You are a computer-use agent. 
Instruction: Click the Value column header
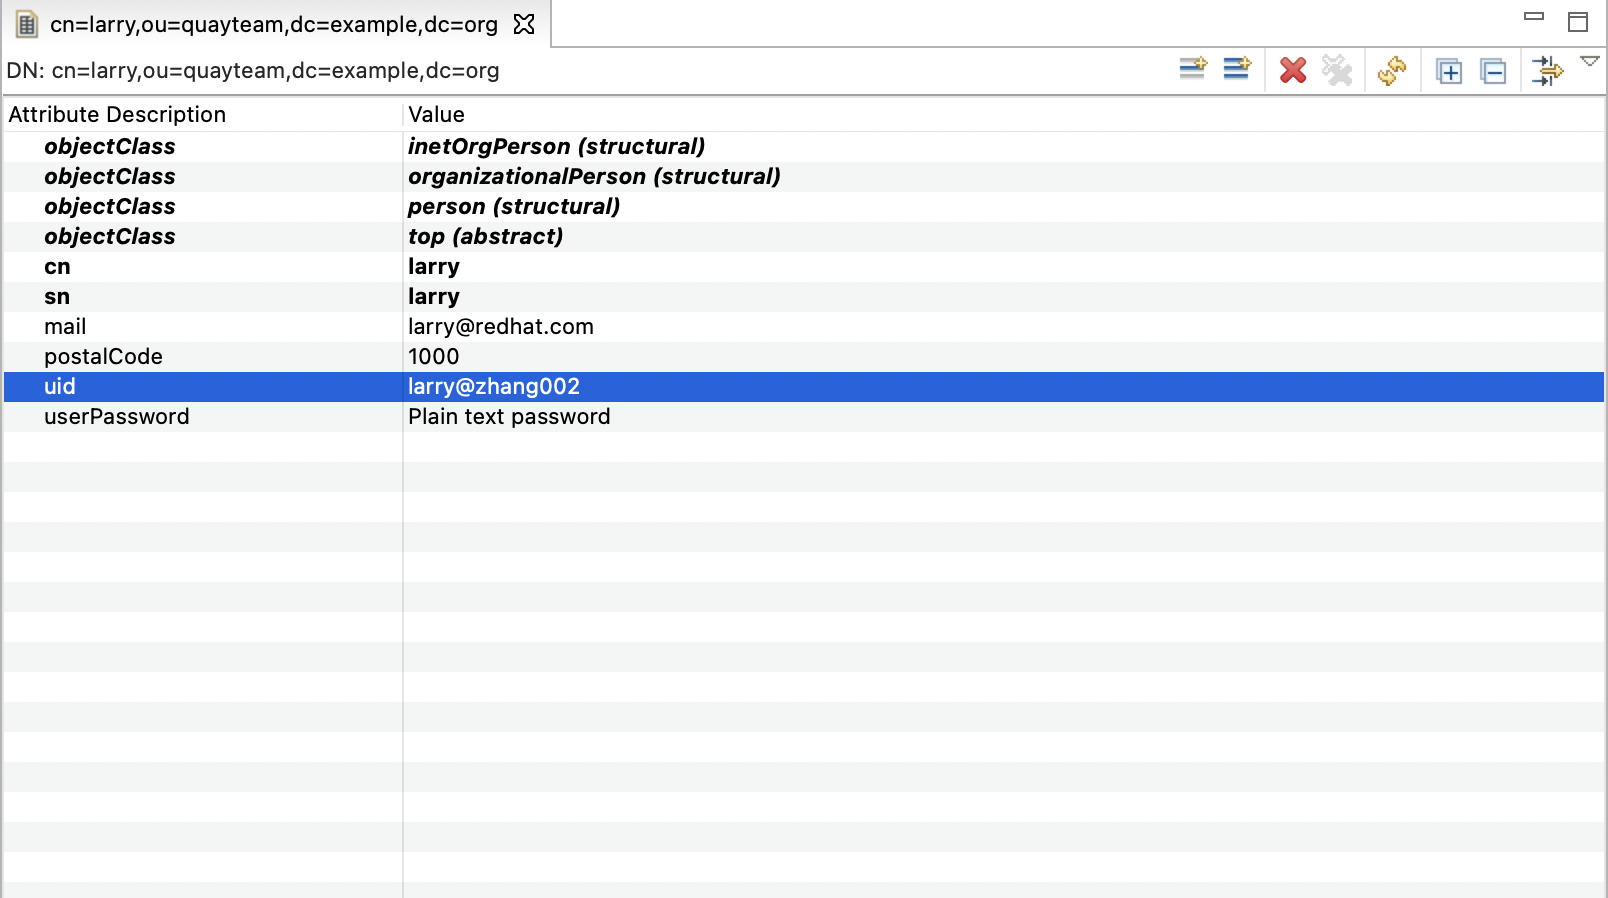(x=436, y=114)
